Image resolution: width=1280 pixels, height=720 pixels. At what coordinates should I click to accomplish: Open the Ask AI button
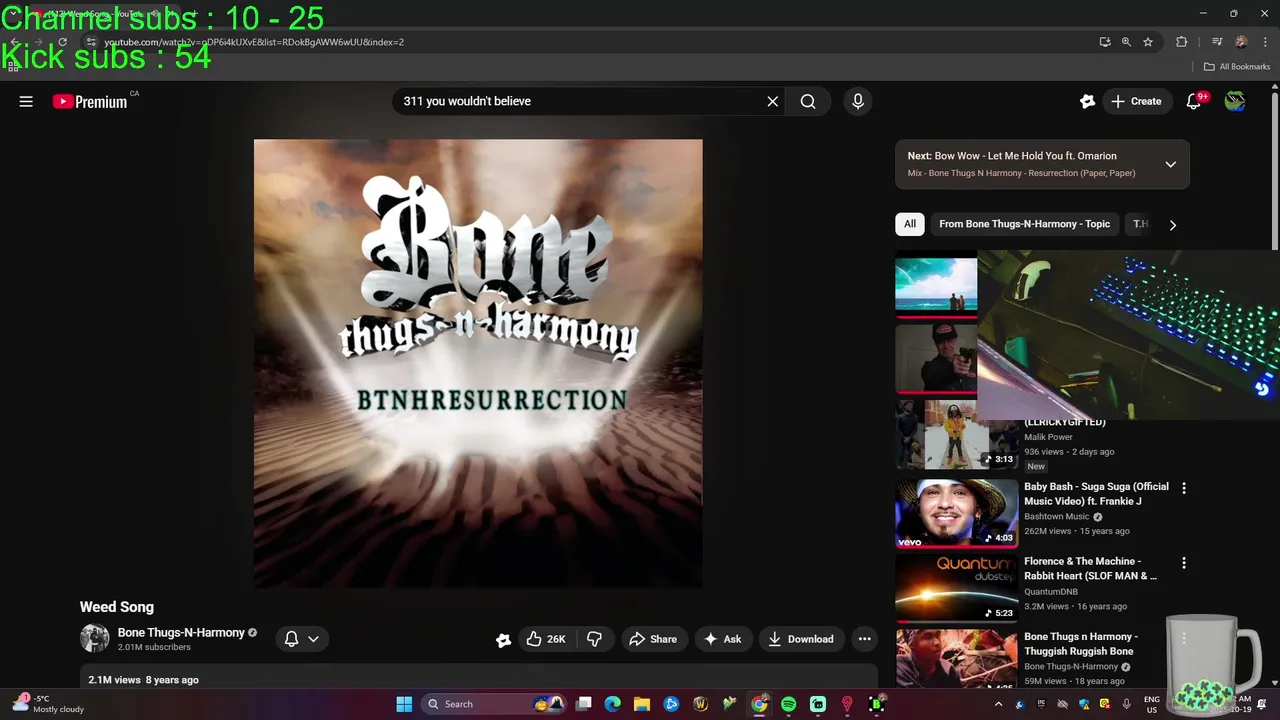(722, 639)
